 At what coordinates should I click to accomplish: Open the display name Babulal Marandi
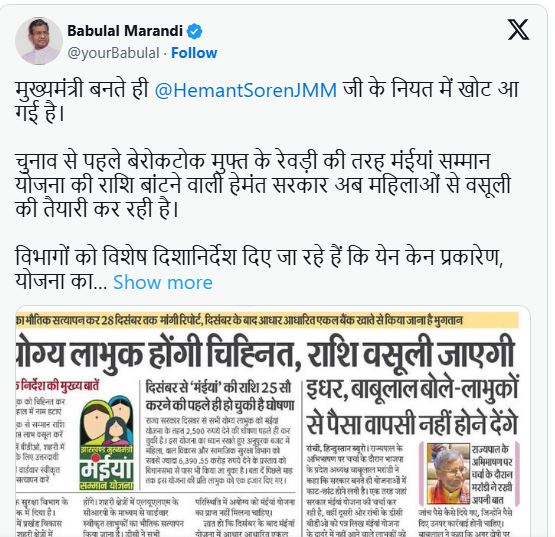point(125,31)
